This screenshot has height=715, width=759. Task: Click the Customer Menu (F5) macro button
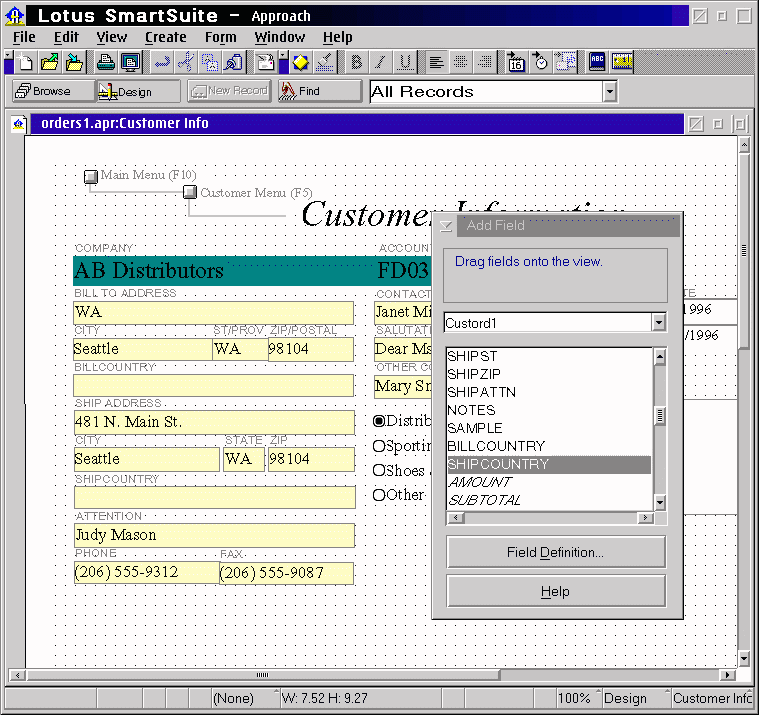coord(190,192)
